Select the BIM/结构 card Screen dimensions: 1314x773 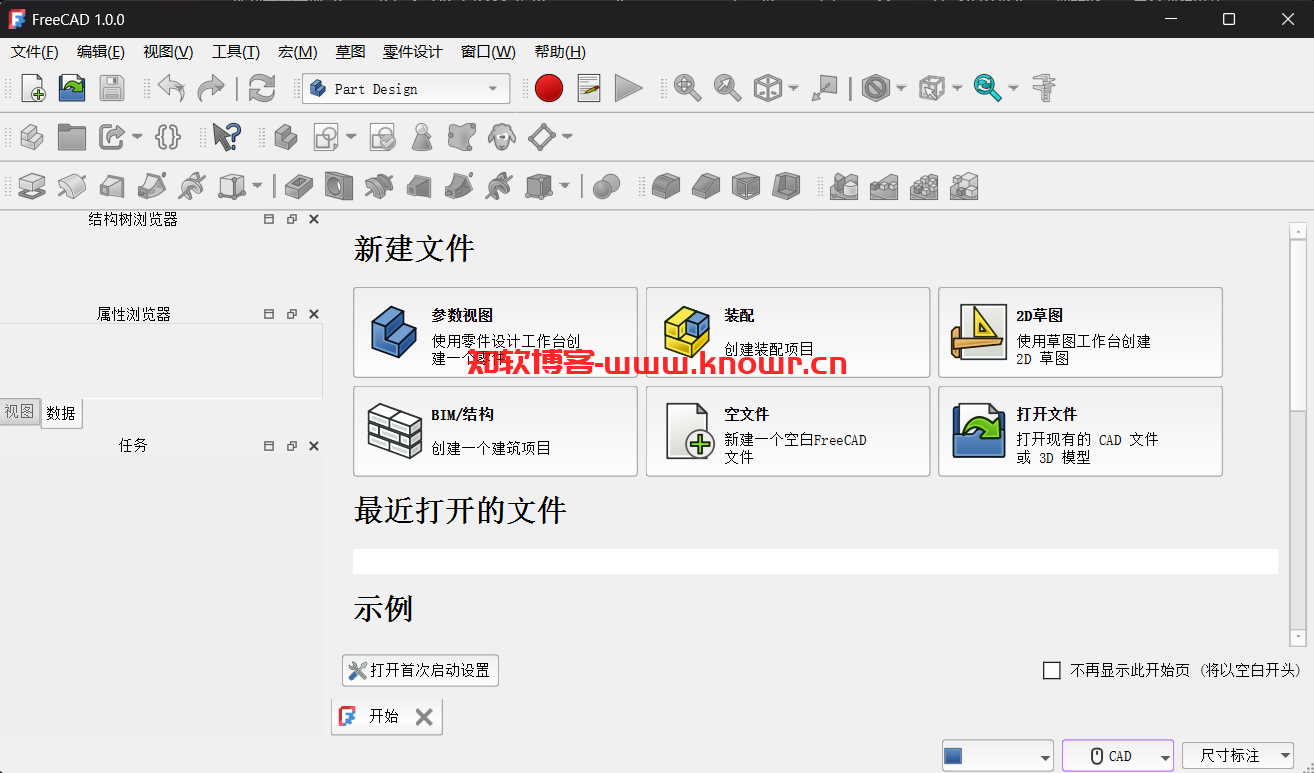coord(495,431)
